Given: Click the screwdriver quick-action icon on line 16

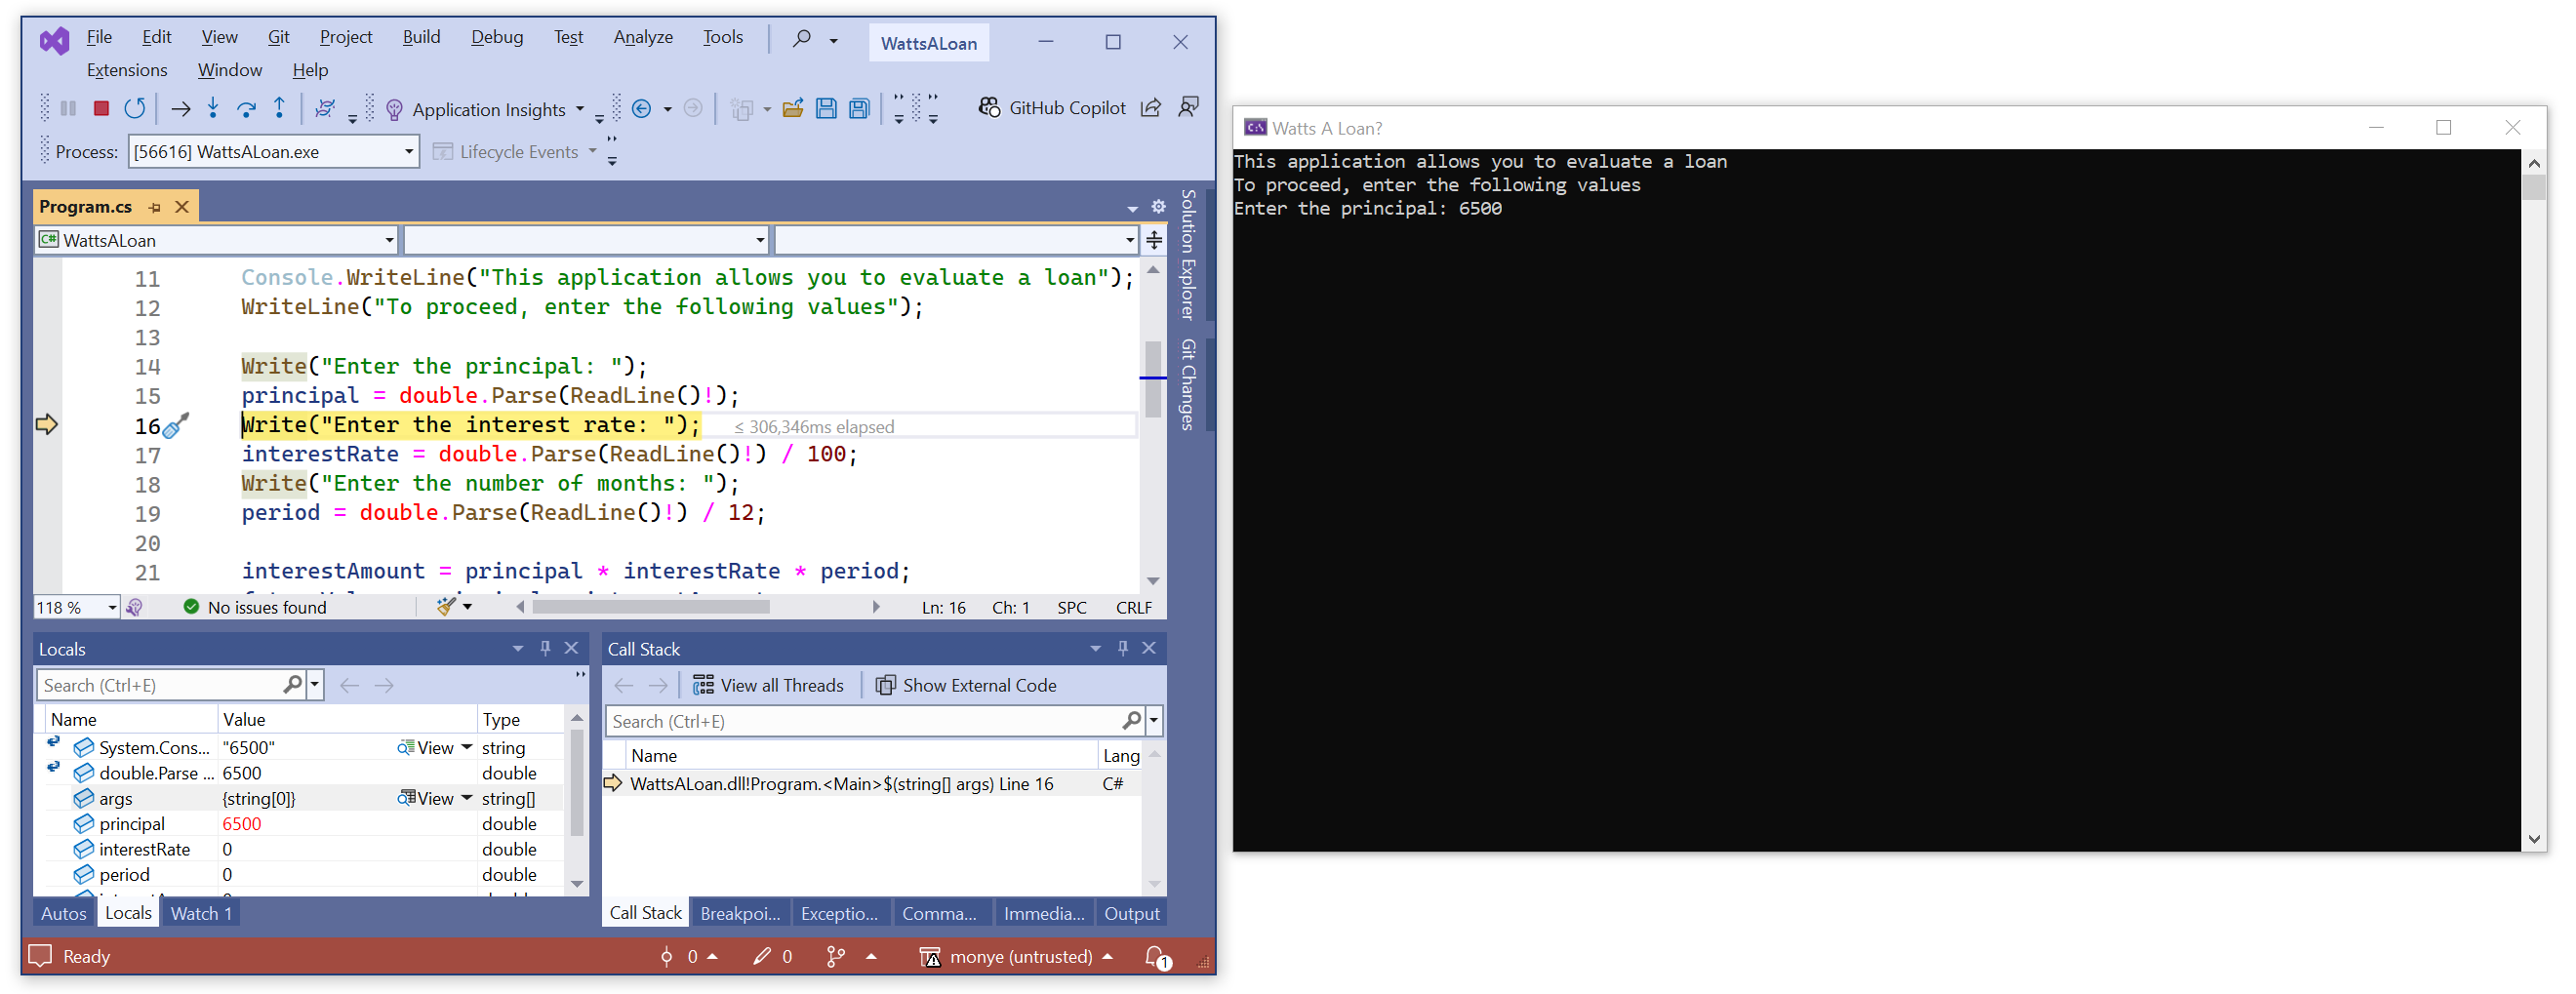Looking at the screenshot, I should [x=175, y=426].
